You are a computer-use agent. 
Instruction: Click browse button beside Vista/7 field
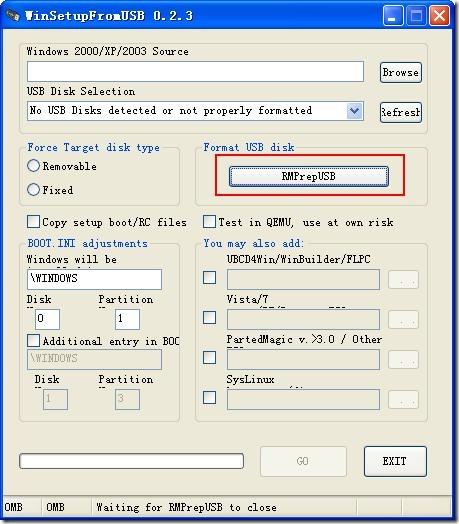point(404,320)
